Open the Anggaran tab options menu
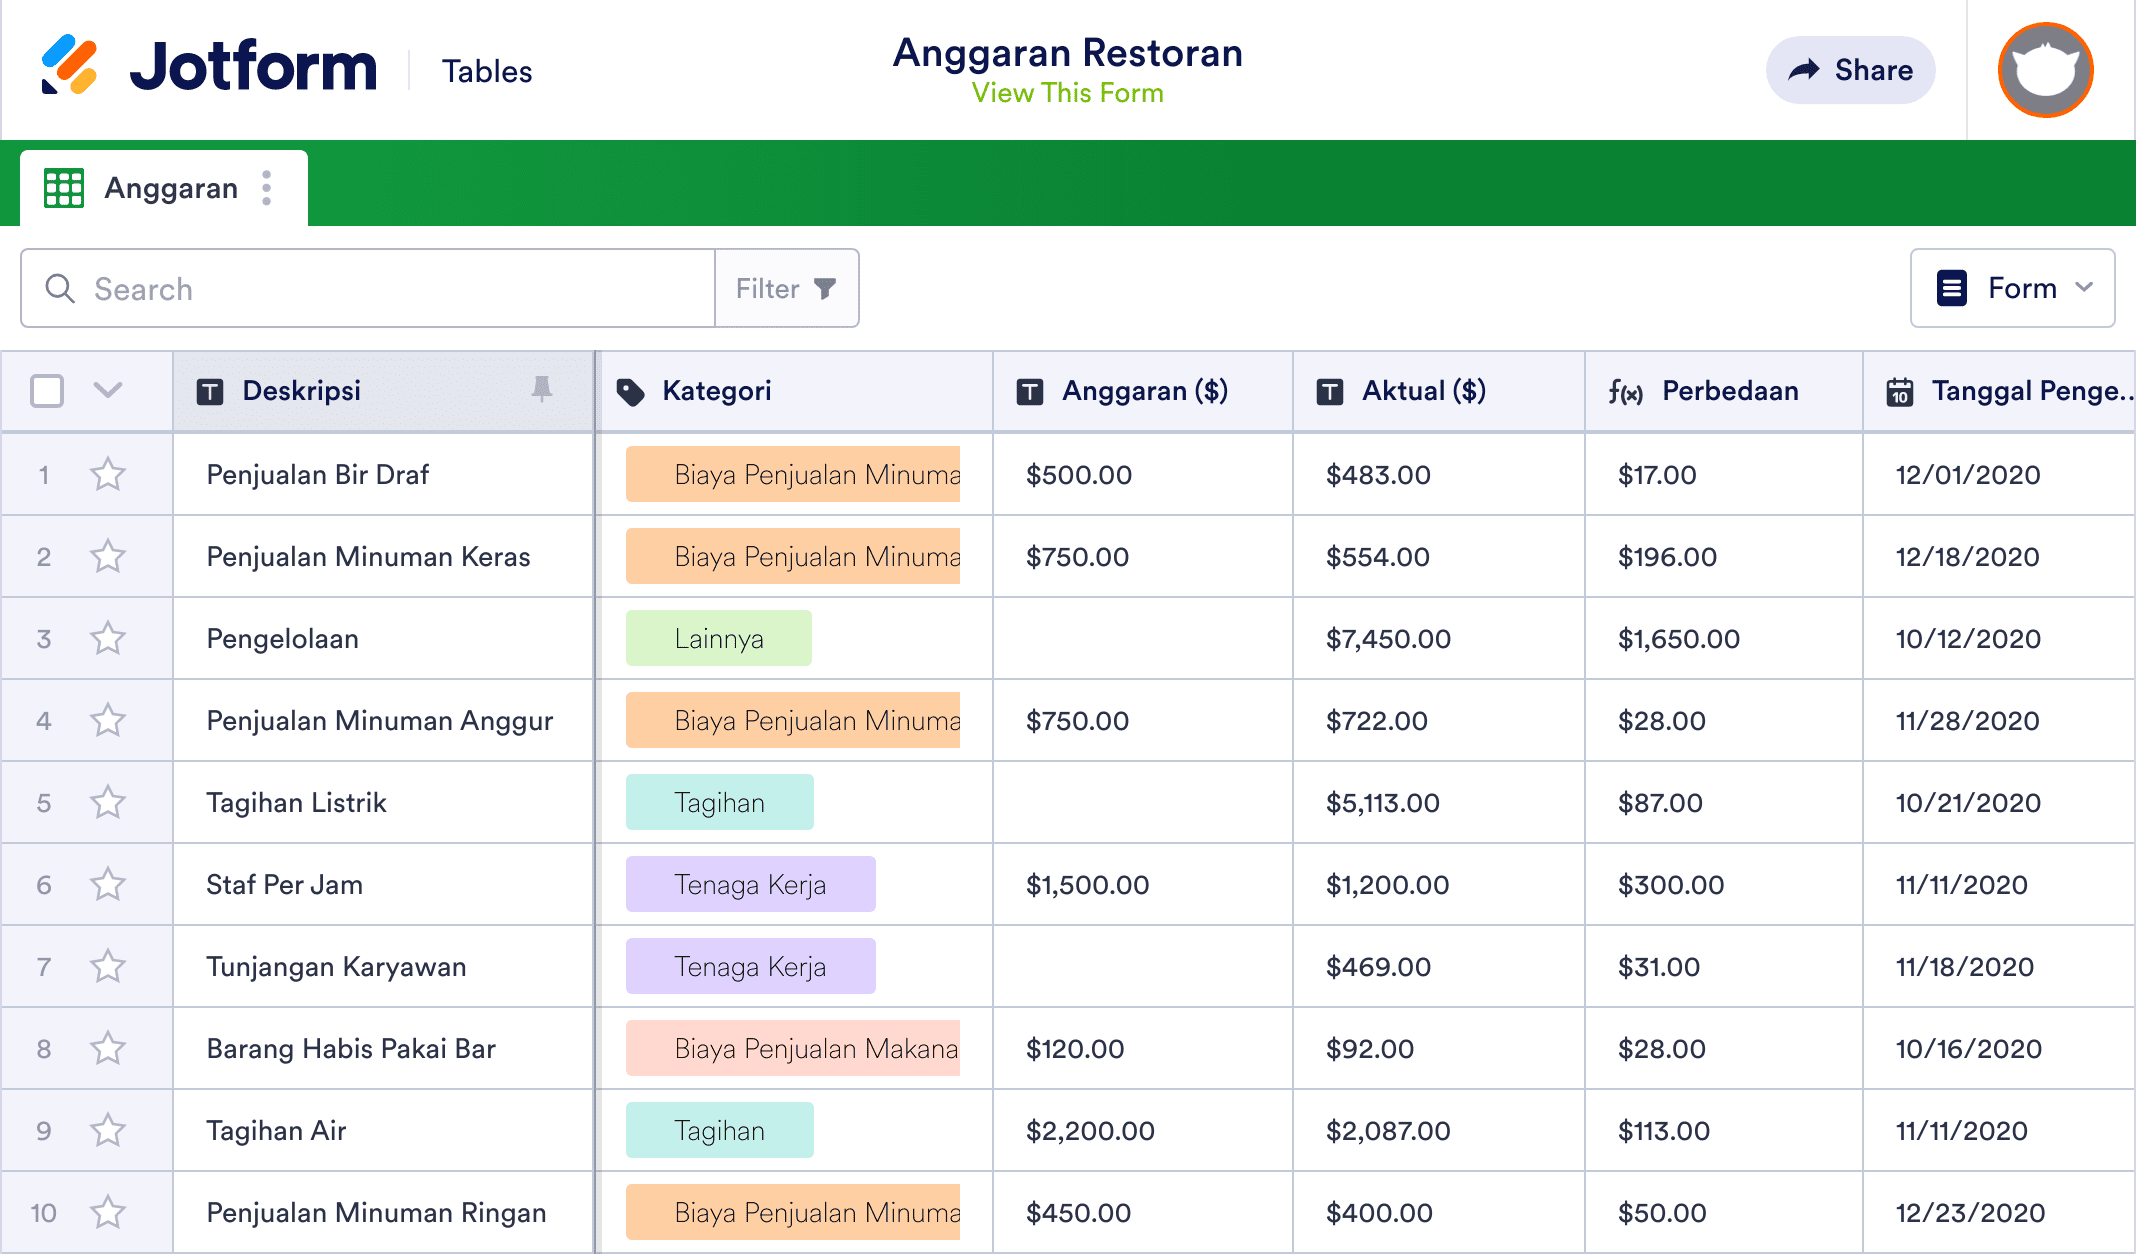 tap(266, 187)
